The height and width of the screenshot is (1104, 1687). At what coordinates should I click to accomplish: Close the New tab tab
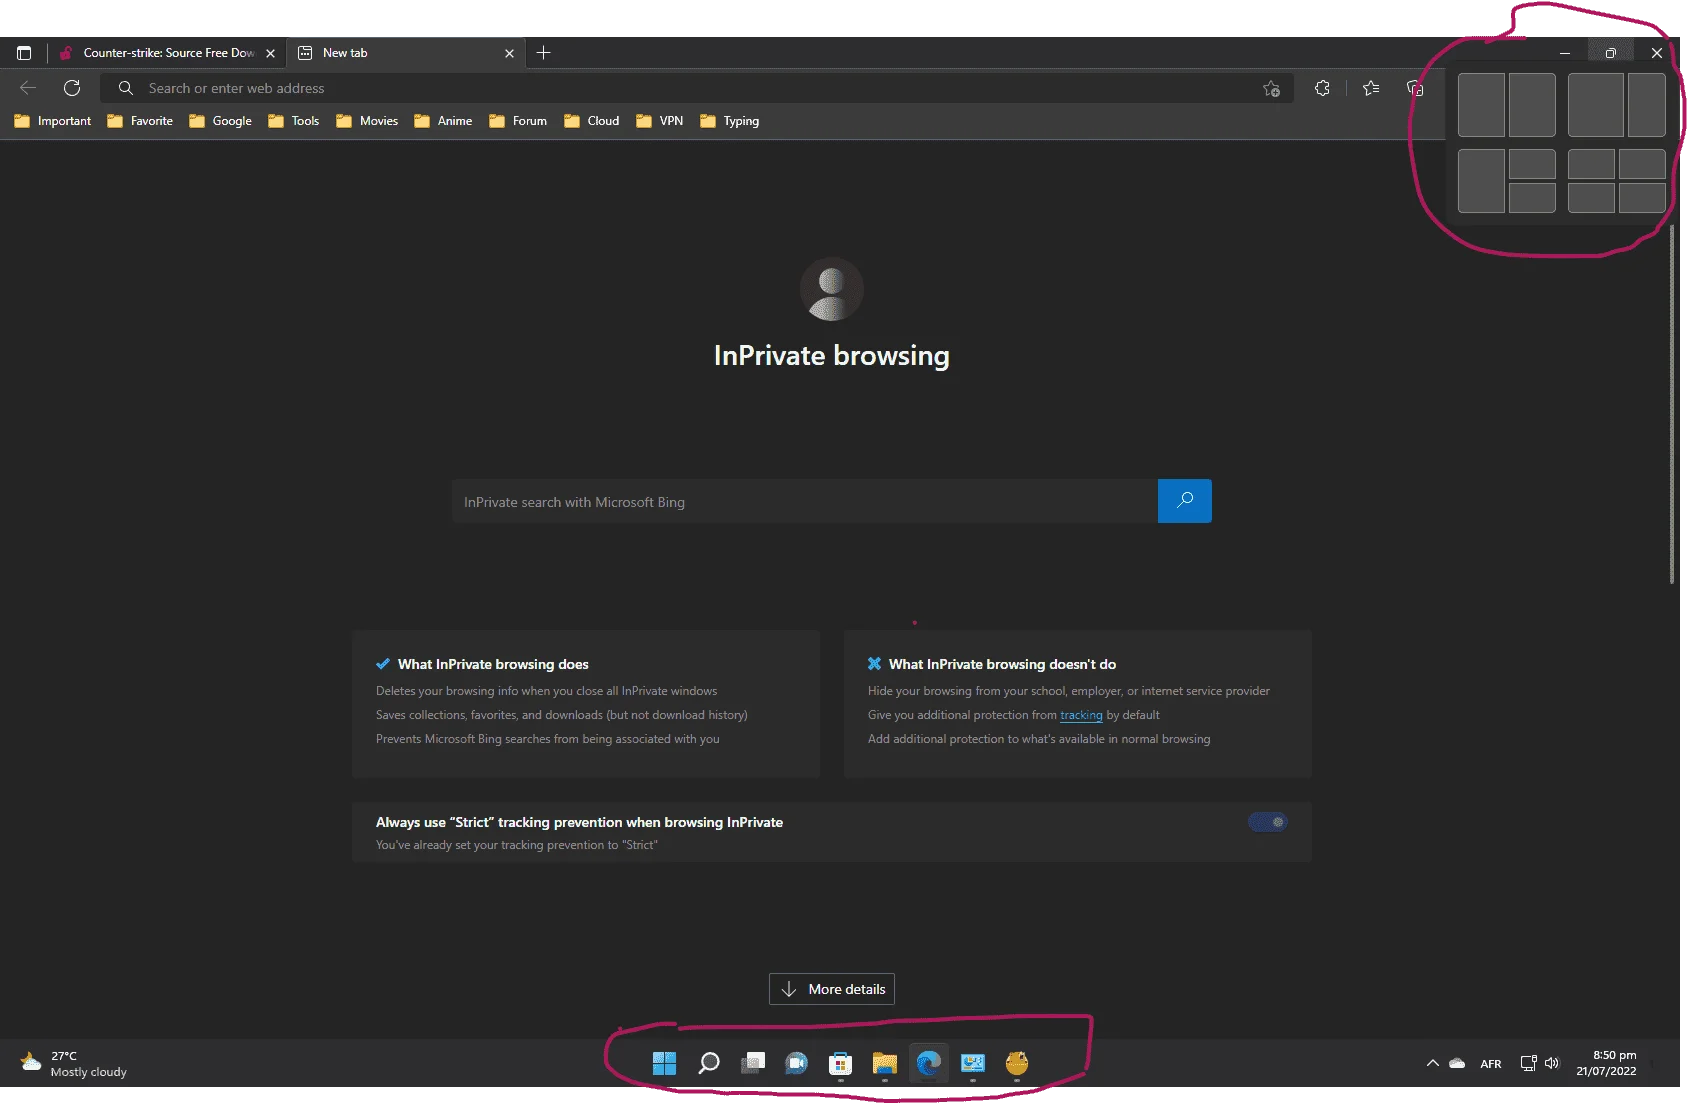click(509, 54)
